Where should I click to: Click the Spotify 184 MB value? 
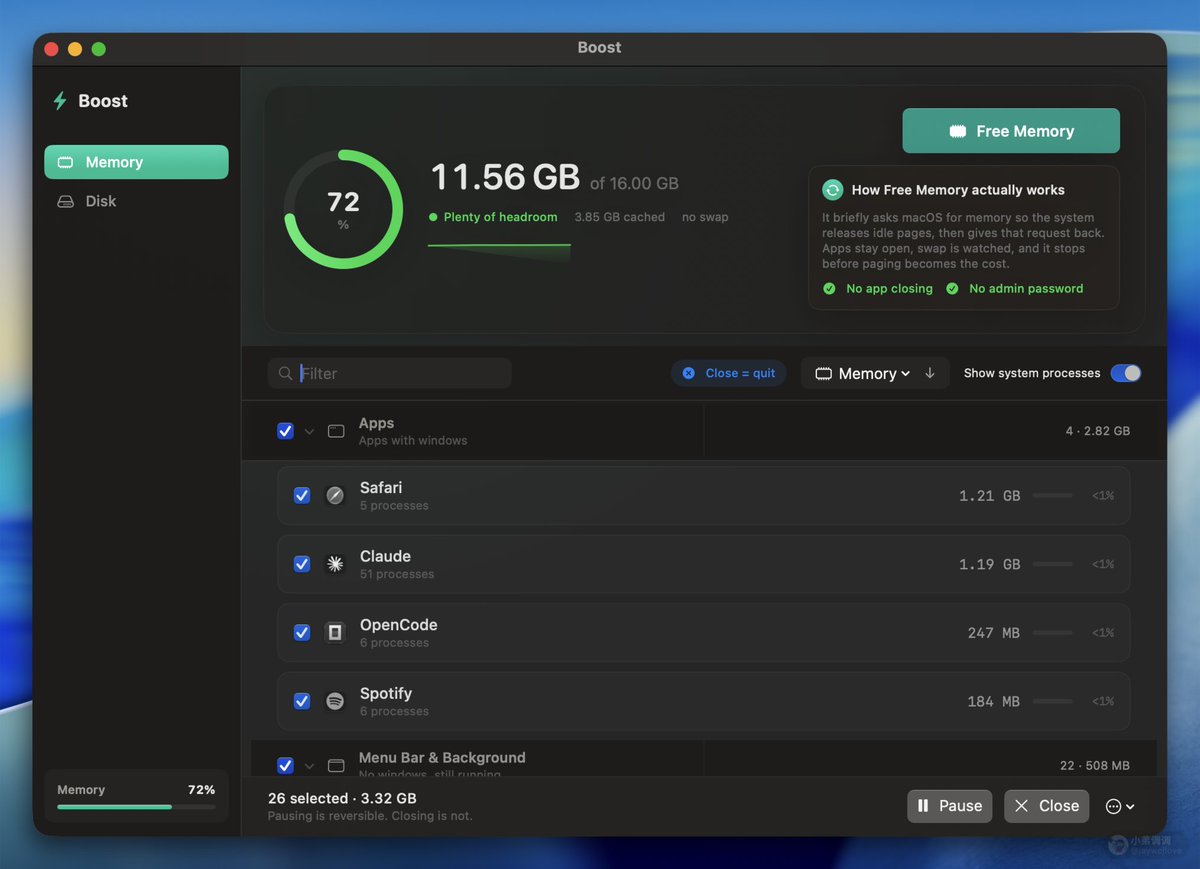click(x=994, y=702)
